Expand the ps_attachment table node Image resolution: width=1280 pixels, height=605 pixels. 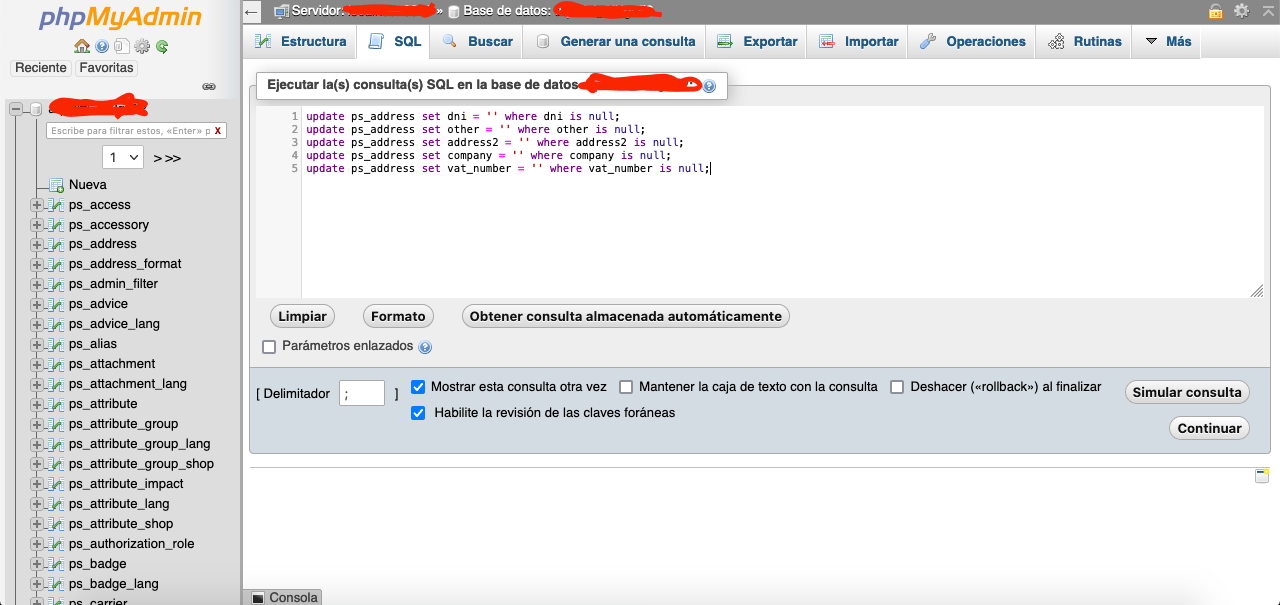[x=37, y=364]
